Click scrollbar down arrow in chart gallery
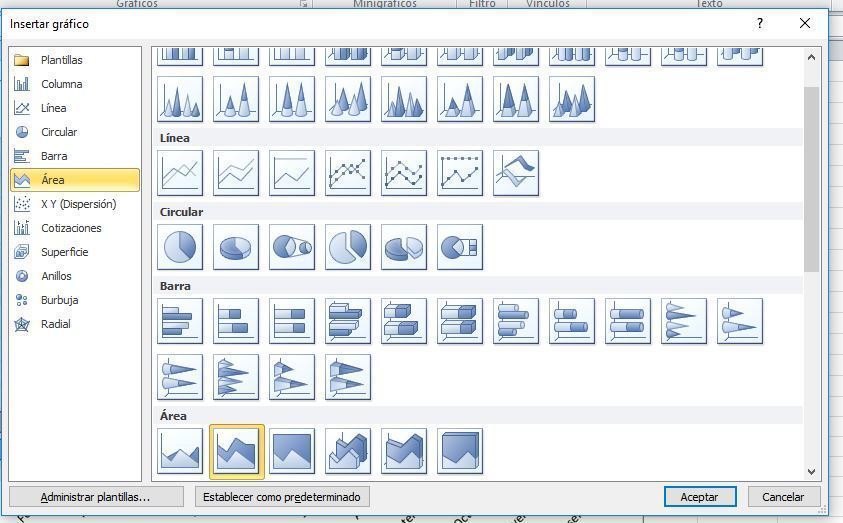 [x=811, y=471]
